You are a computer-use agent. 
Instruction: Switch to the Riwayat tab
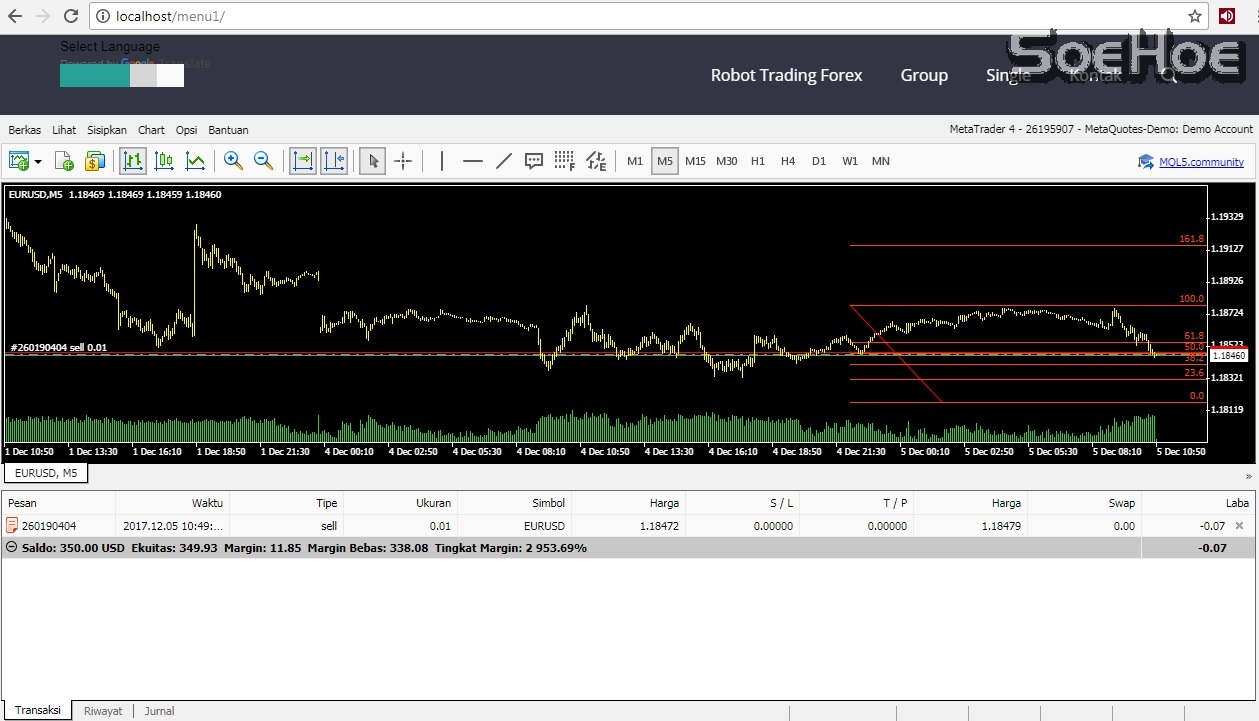tap(103, 711)
